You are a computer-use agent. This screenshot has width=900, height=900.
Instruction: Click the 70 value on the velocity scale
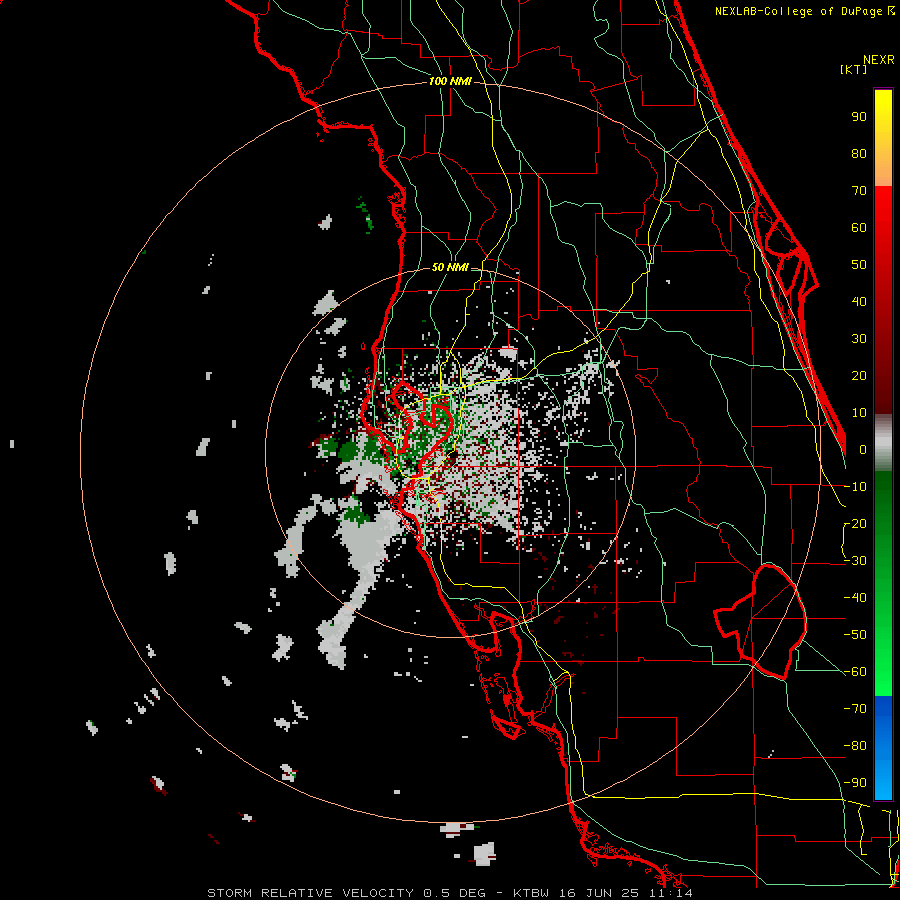[859, 191]
